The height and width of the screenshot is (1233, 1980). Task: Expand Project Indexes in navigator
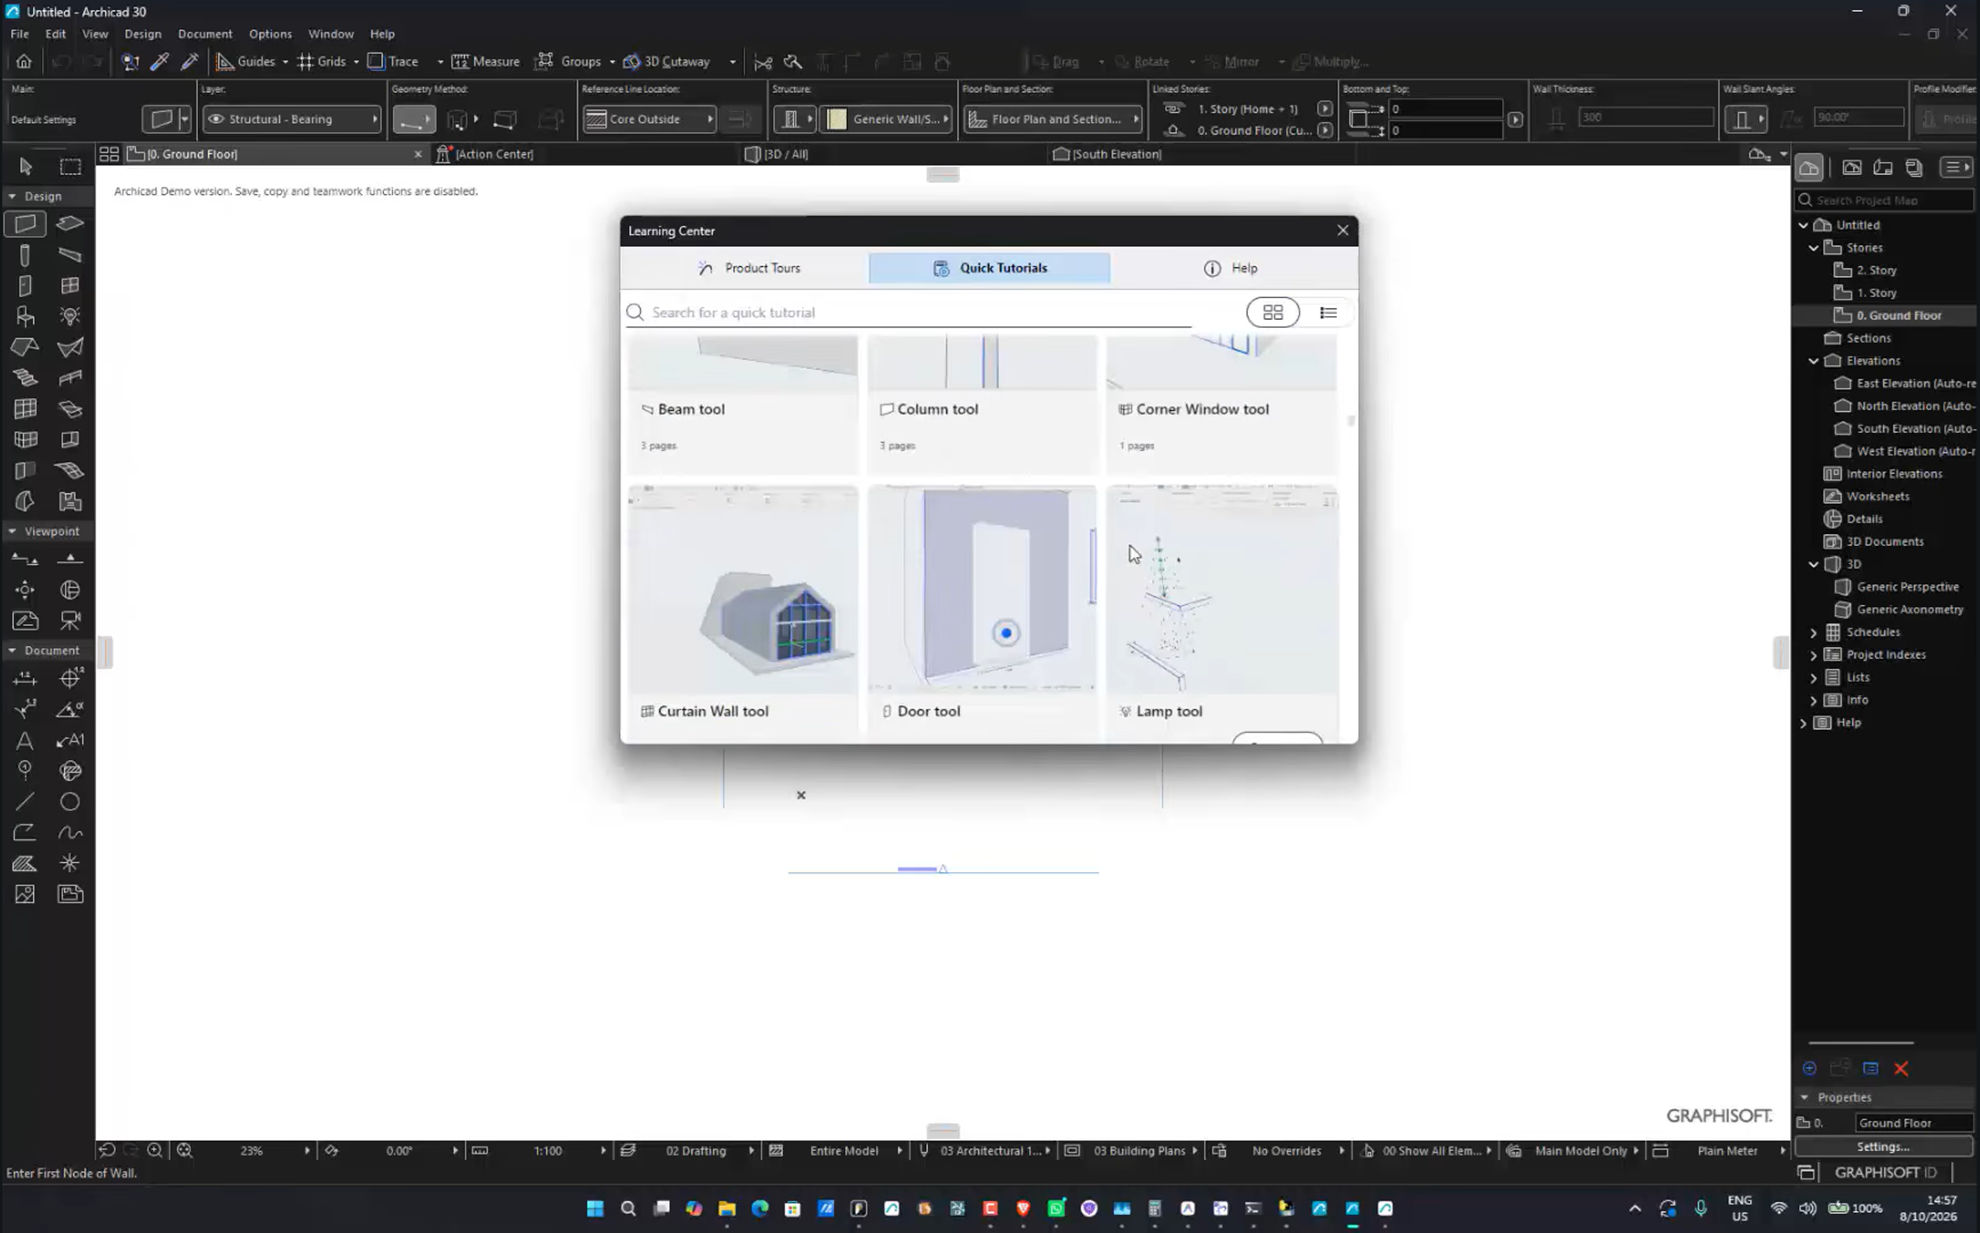click(1814, 655)
